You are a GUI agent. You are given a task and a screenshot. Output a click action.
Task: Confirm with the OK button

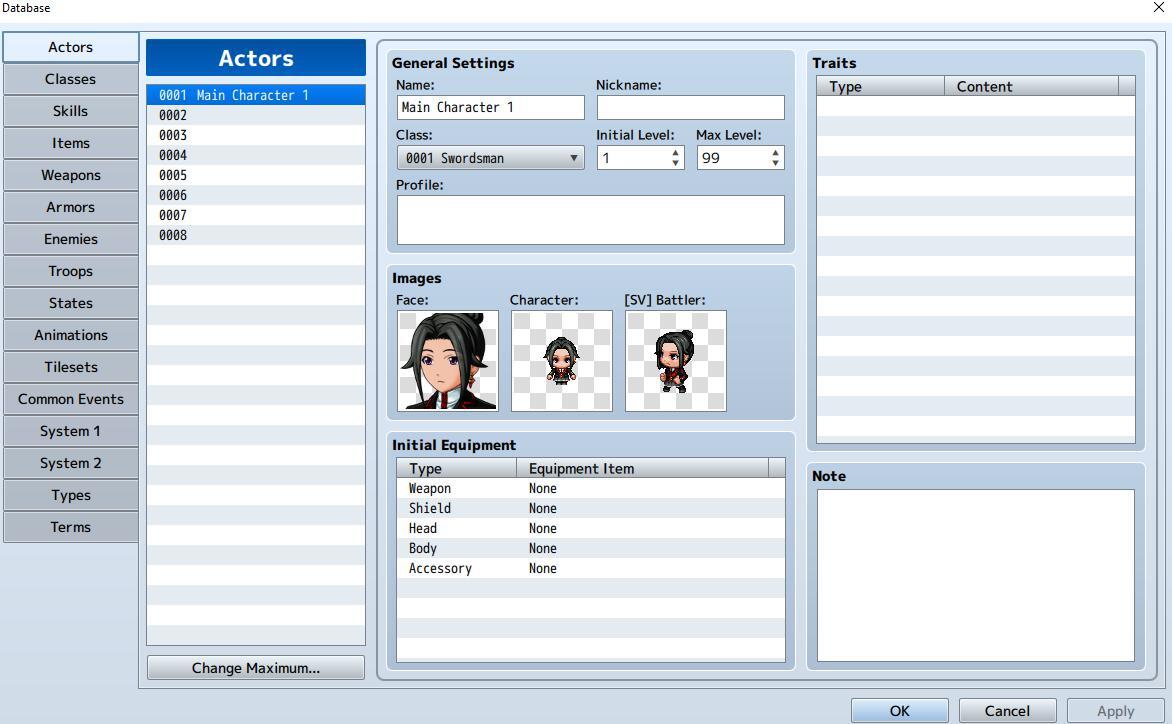899,711
